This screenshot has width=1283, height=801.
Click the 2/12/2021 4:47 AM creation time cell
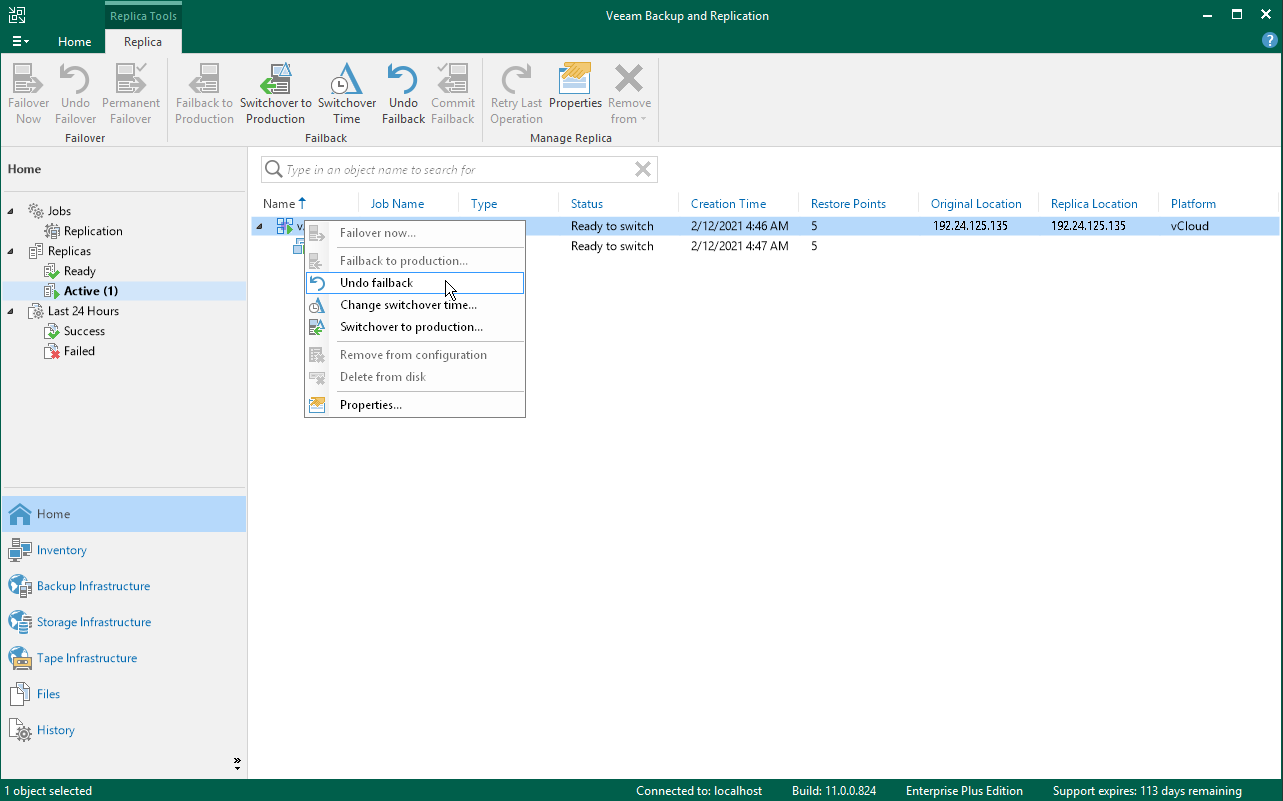[x=739, y=246]
